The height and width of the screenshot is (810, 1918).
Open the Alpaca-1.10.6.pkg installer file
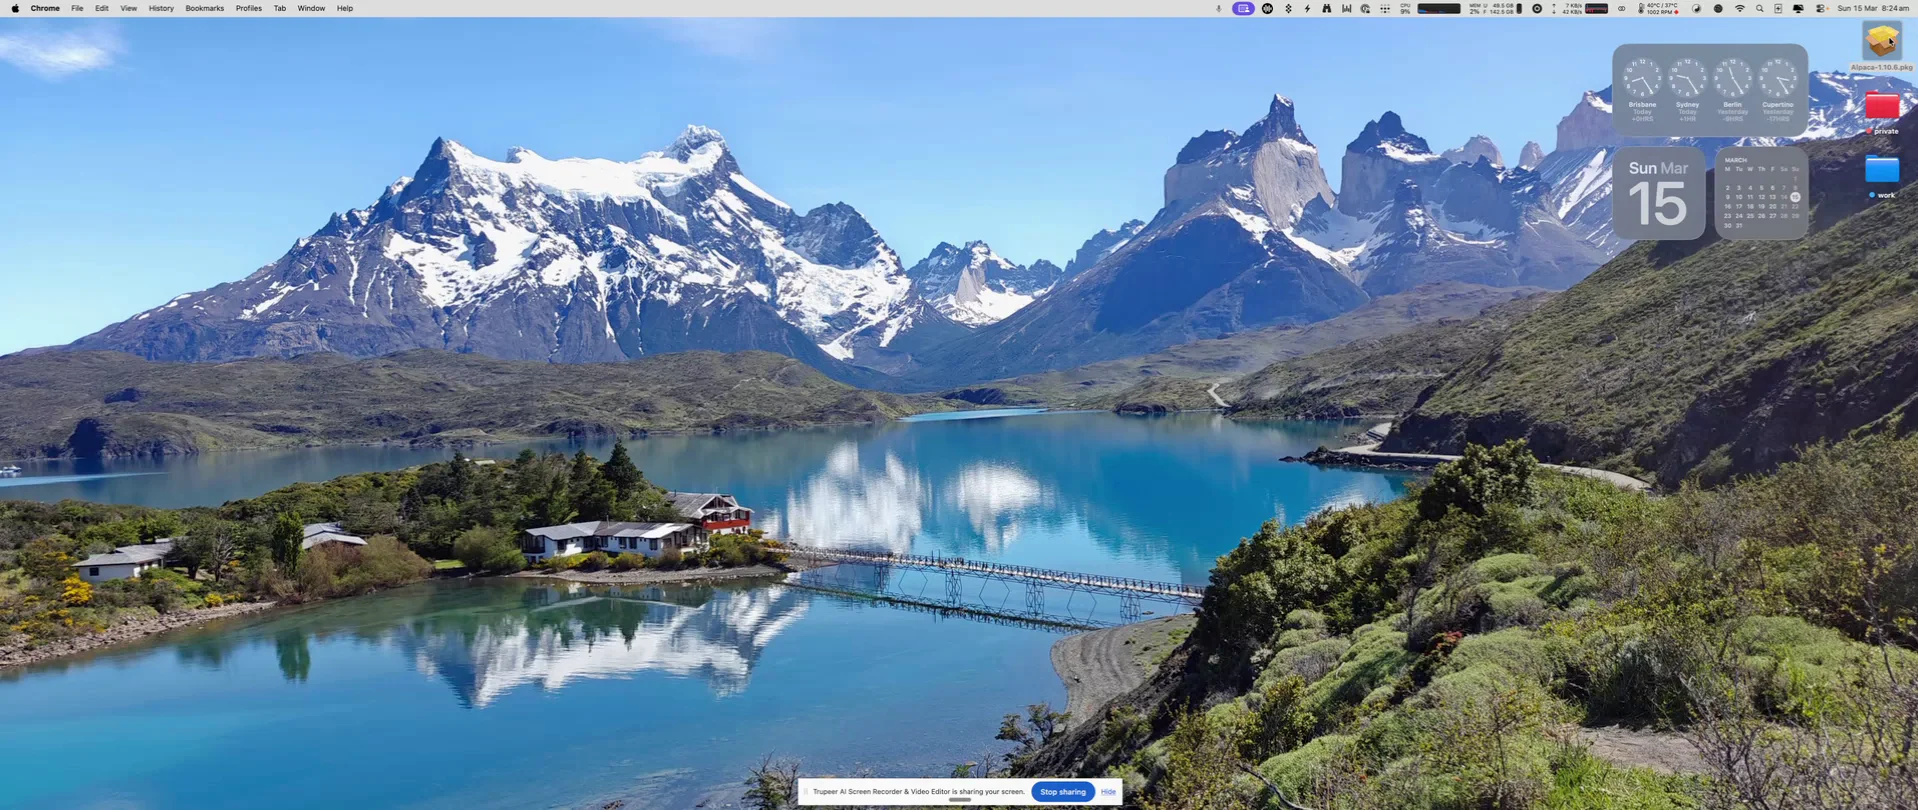pyautogui.click(x=1881, y=42)
